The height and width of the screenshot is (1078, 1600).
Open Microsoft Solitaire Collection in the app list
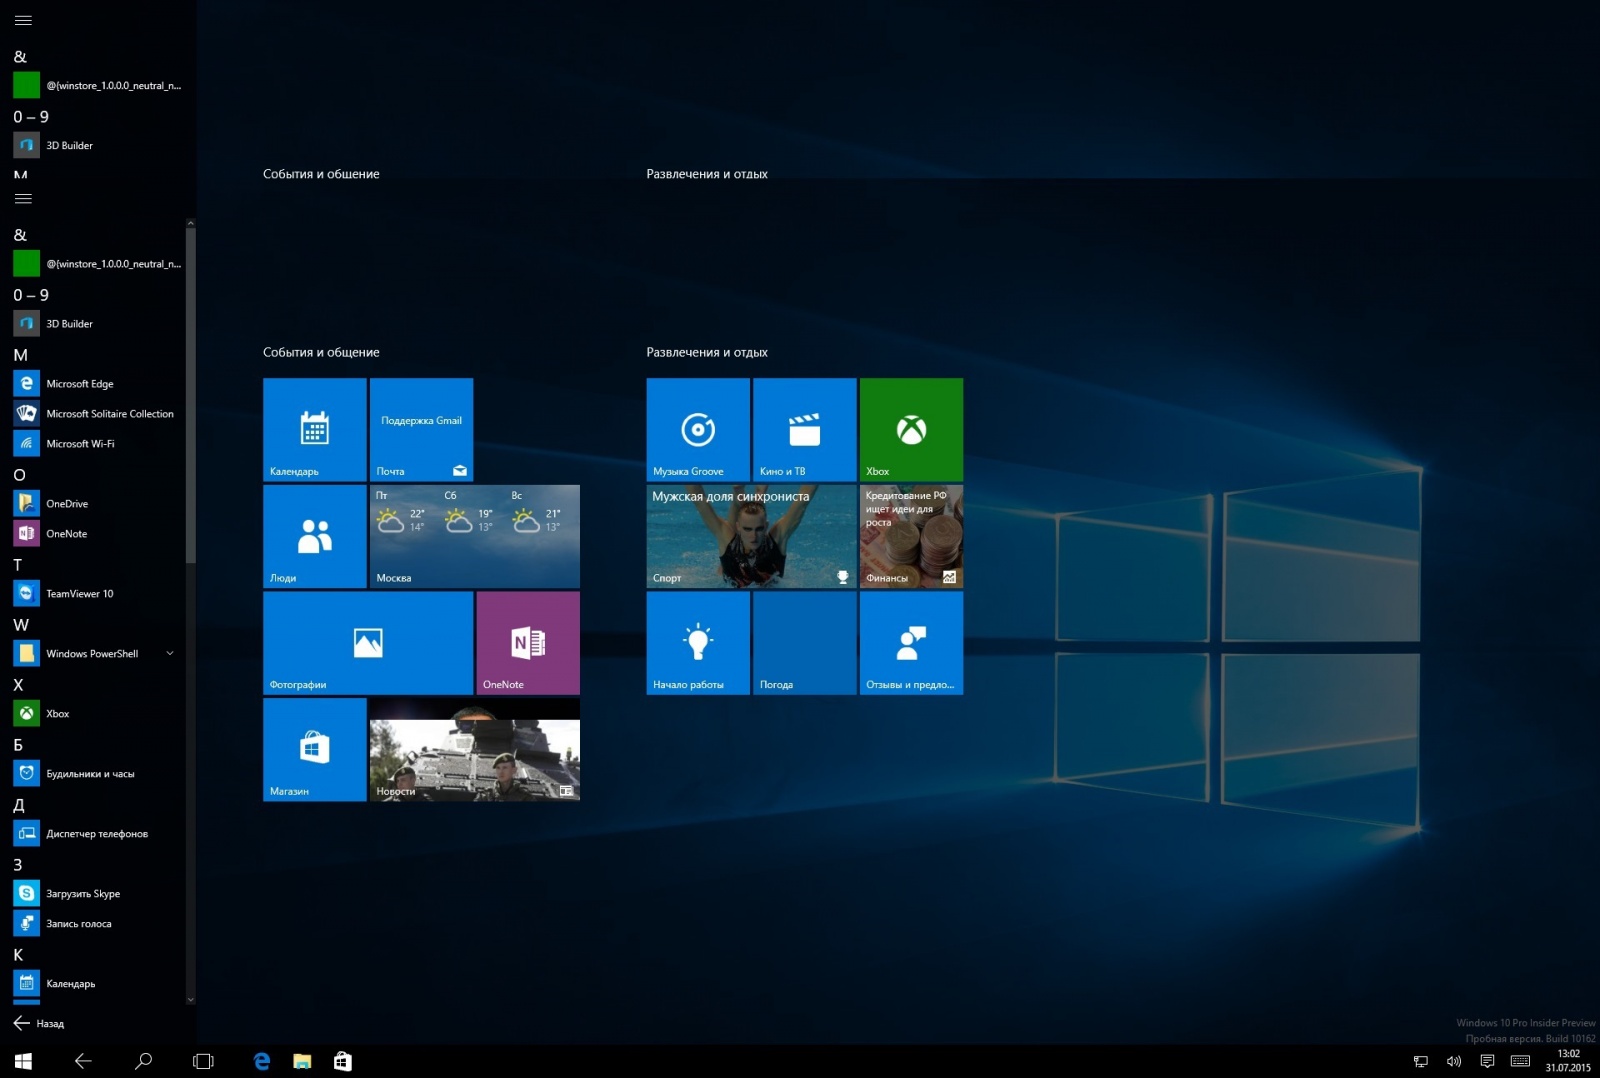tap(109, 414)
